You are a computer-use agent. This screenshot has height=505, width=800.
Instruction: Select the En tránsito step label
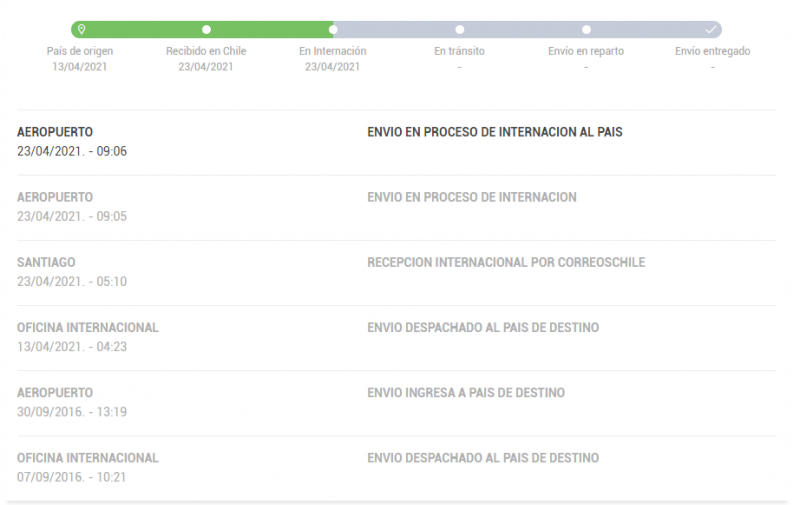(459, 51)
